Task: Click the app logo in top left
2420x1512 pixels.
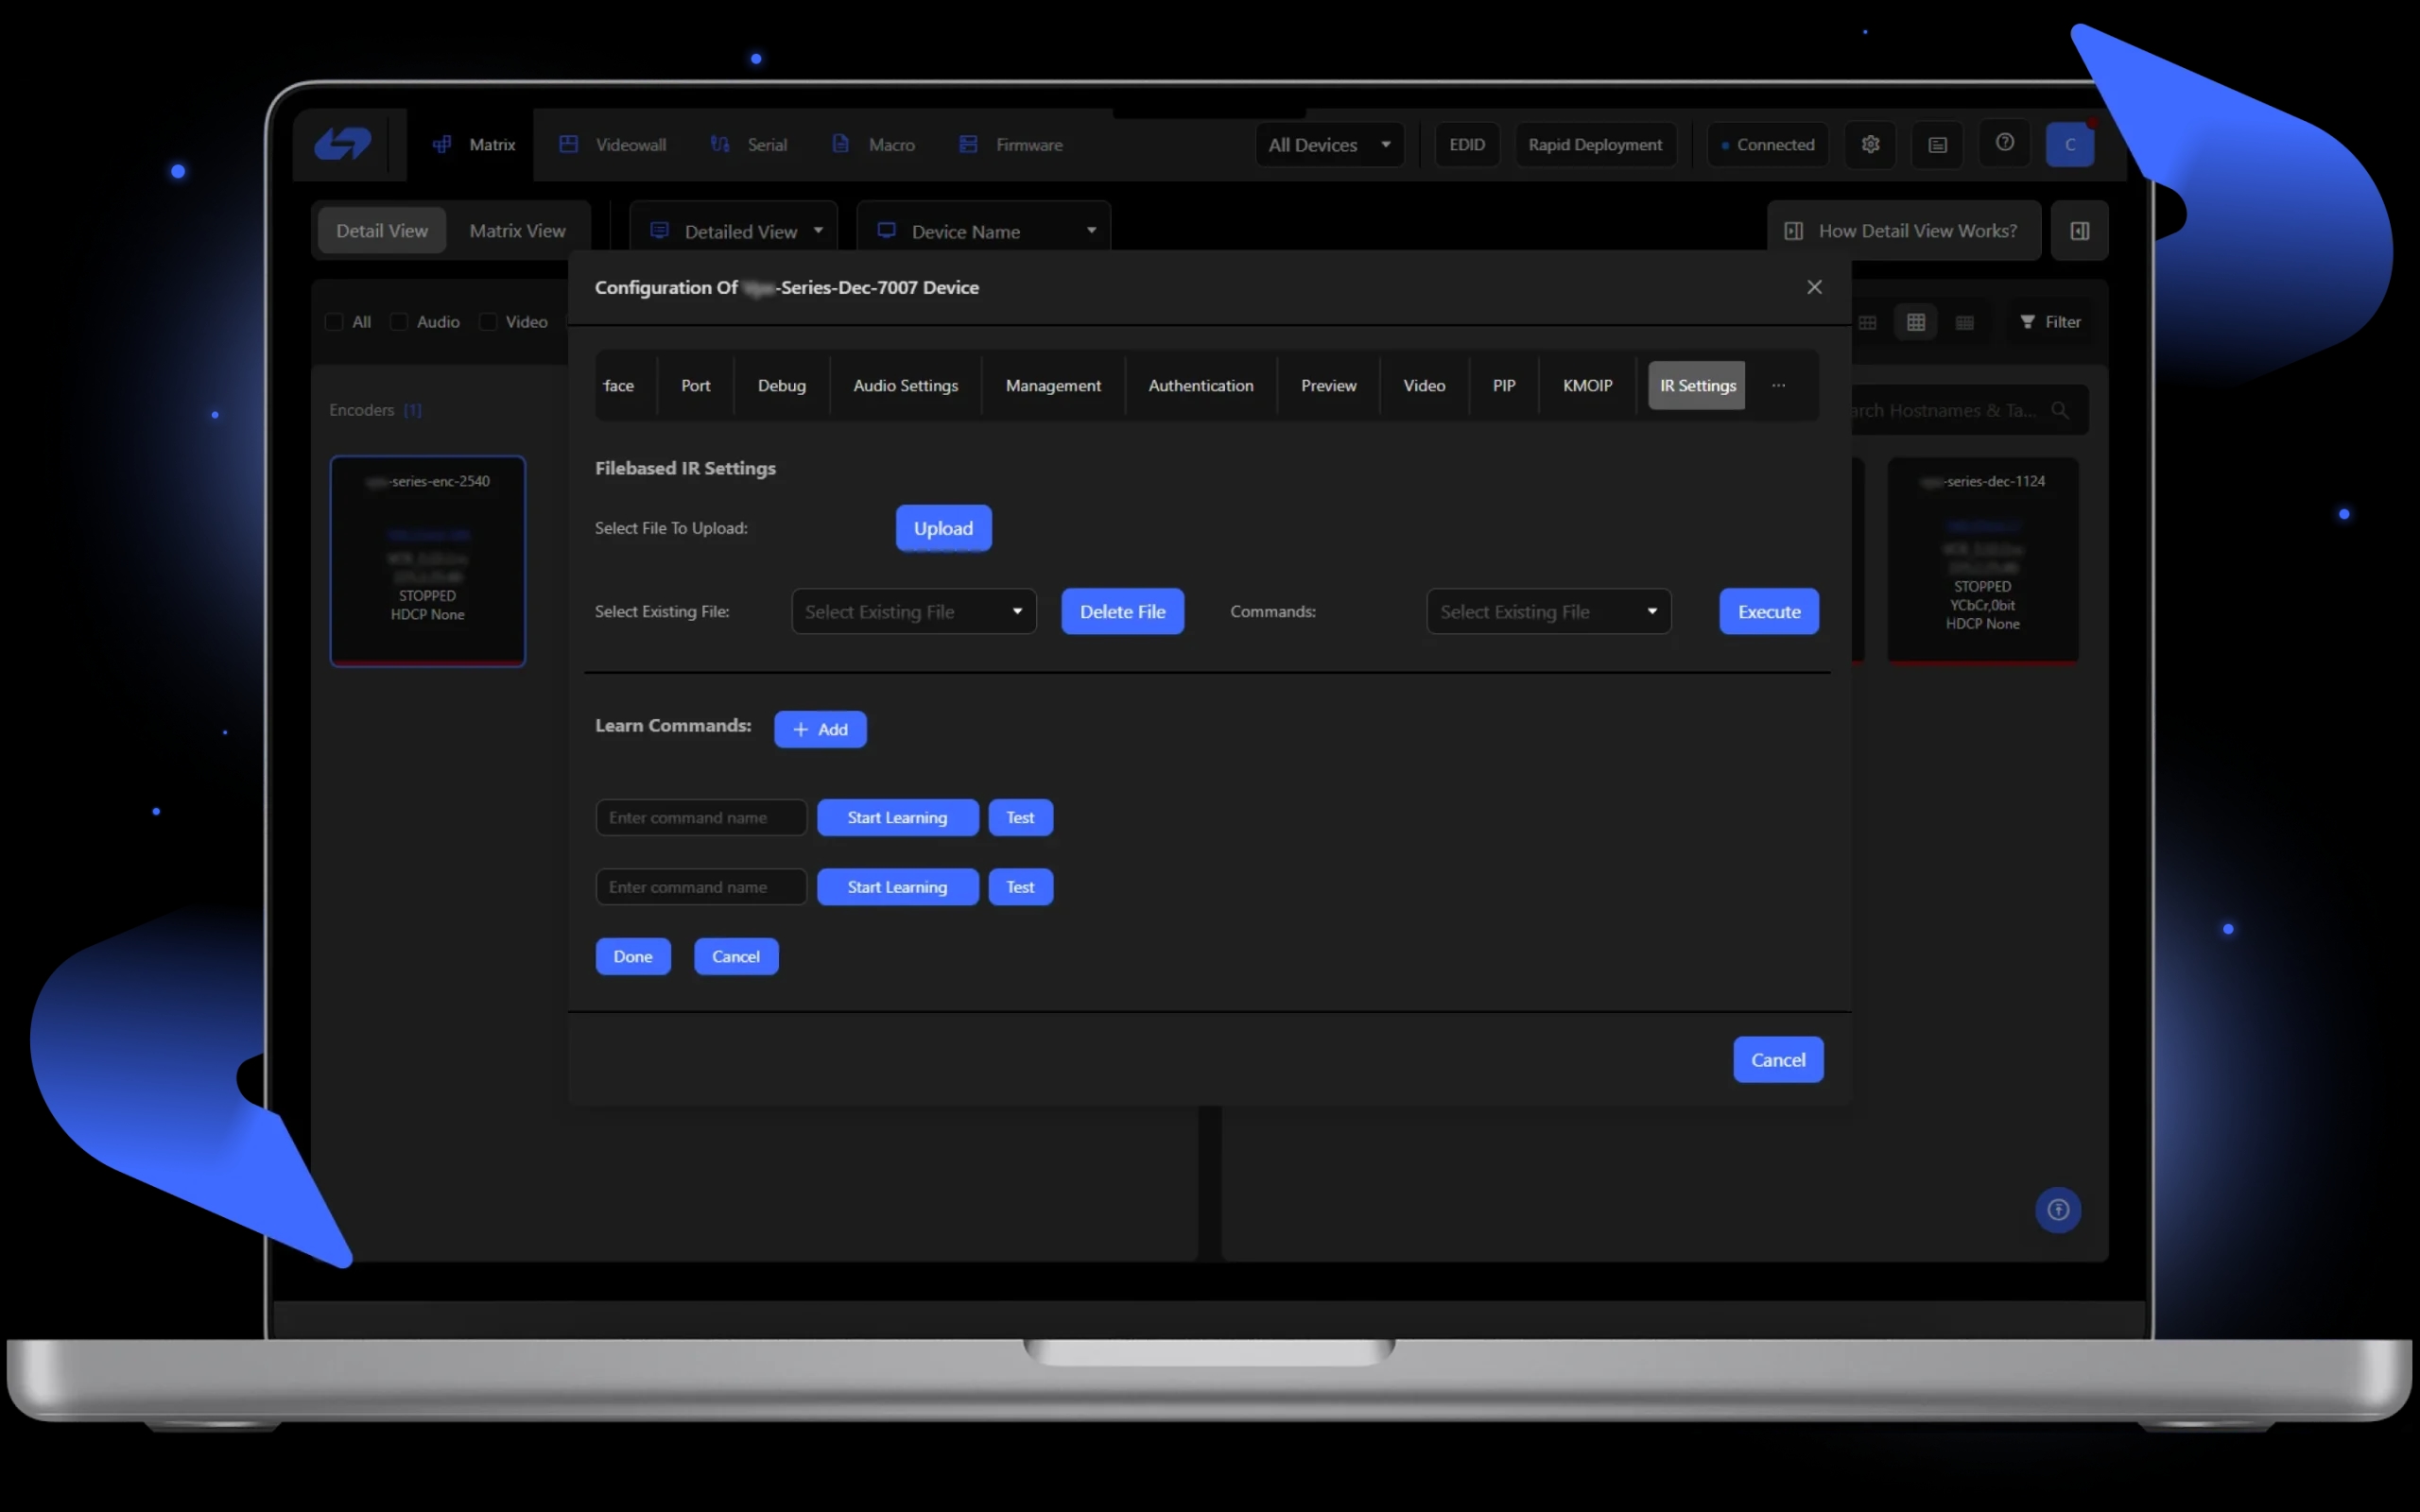Action: (343, 144)
